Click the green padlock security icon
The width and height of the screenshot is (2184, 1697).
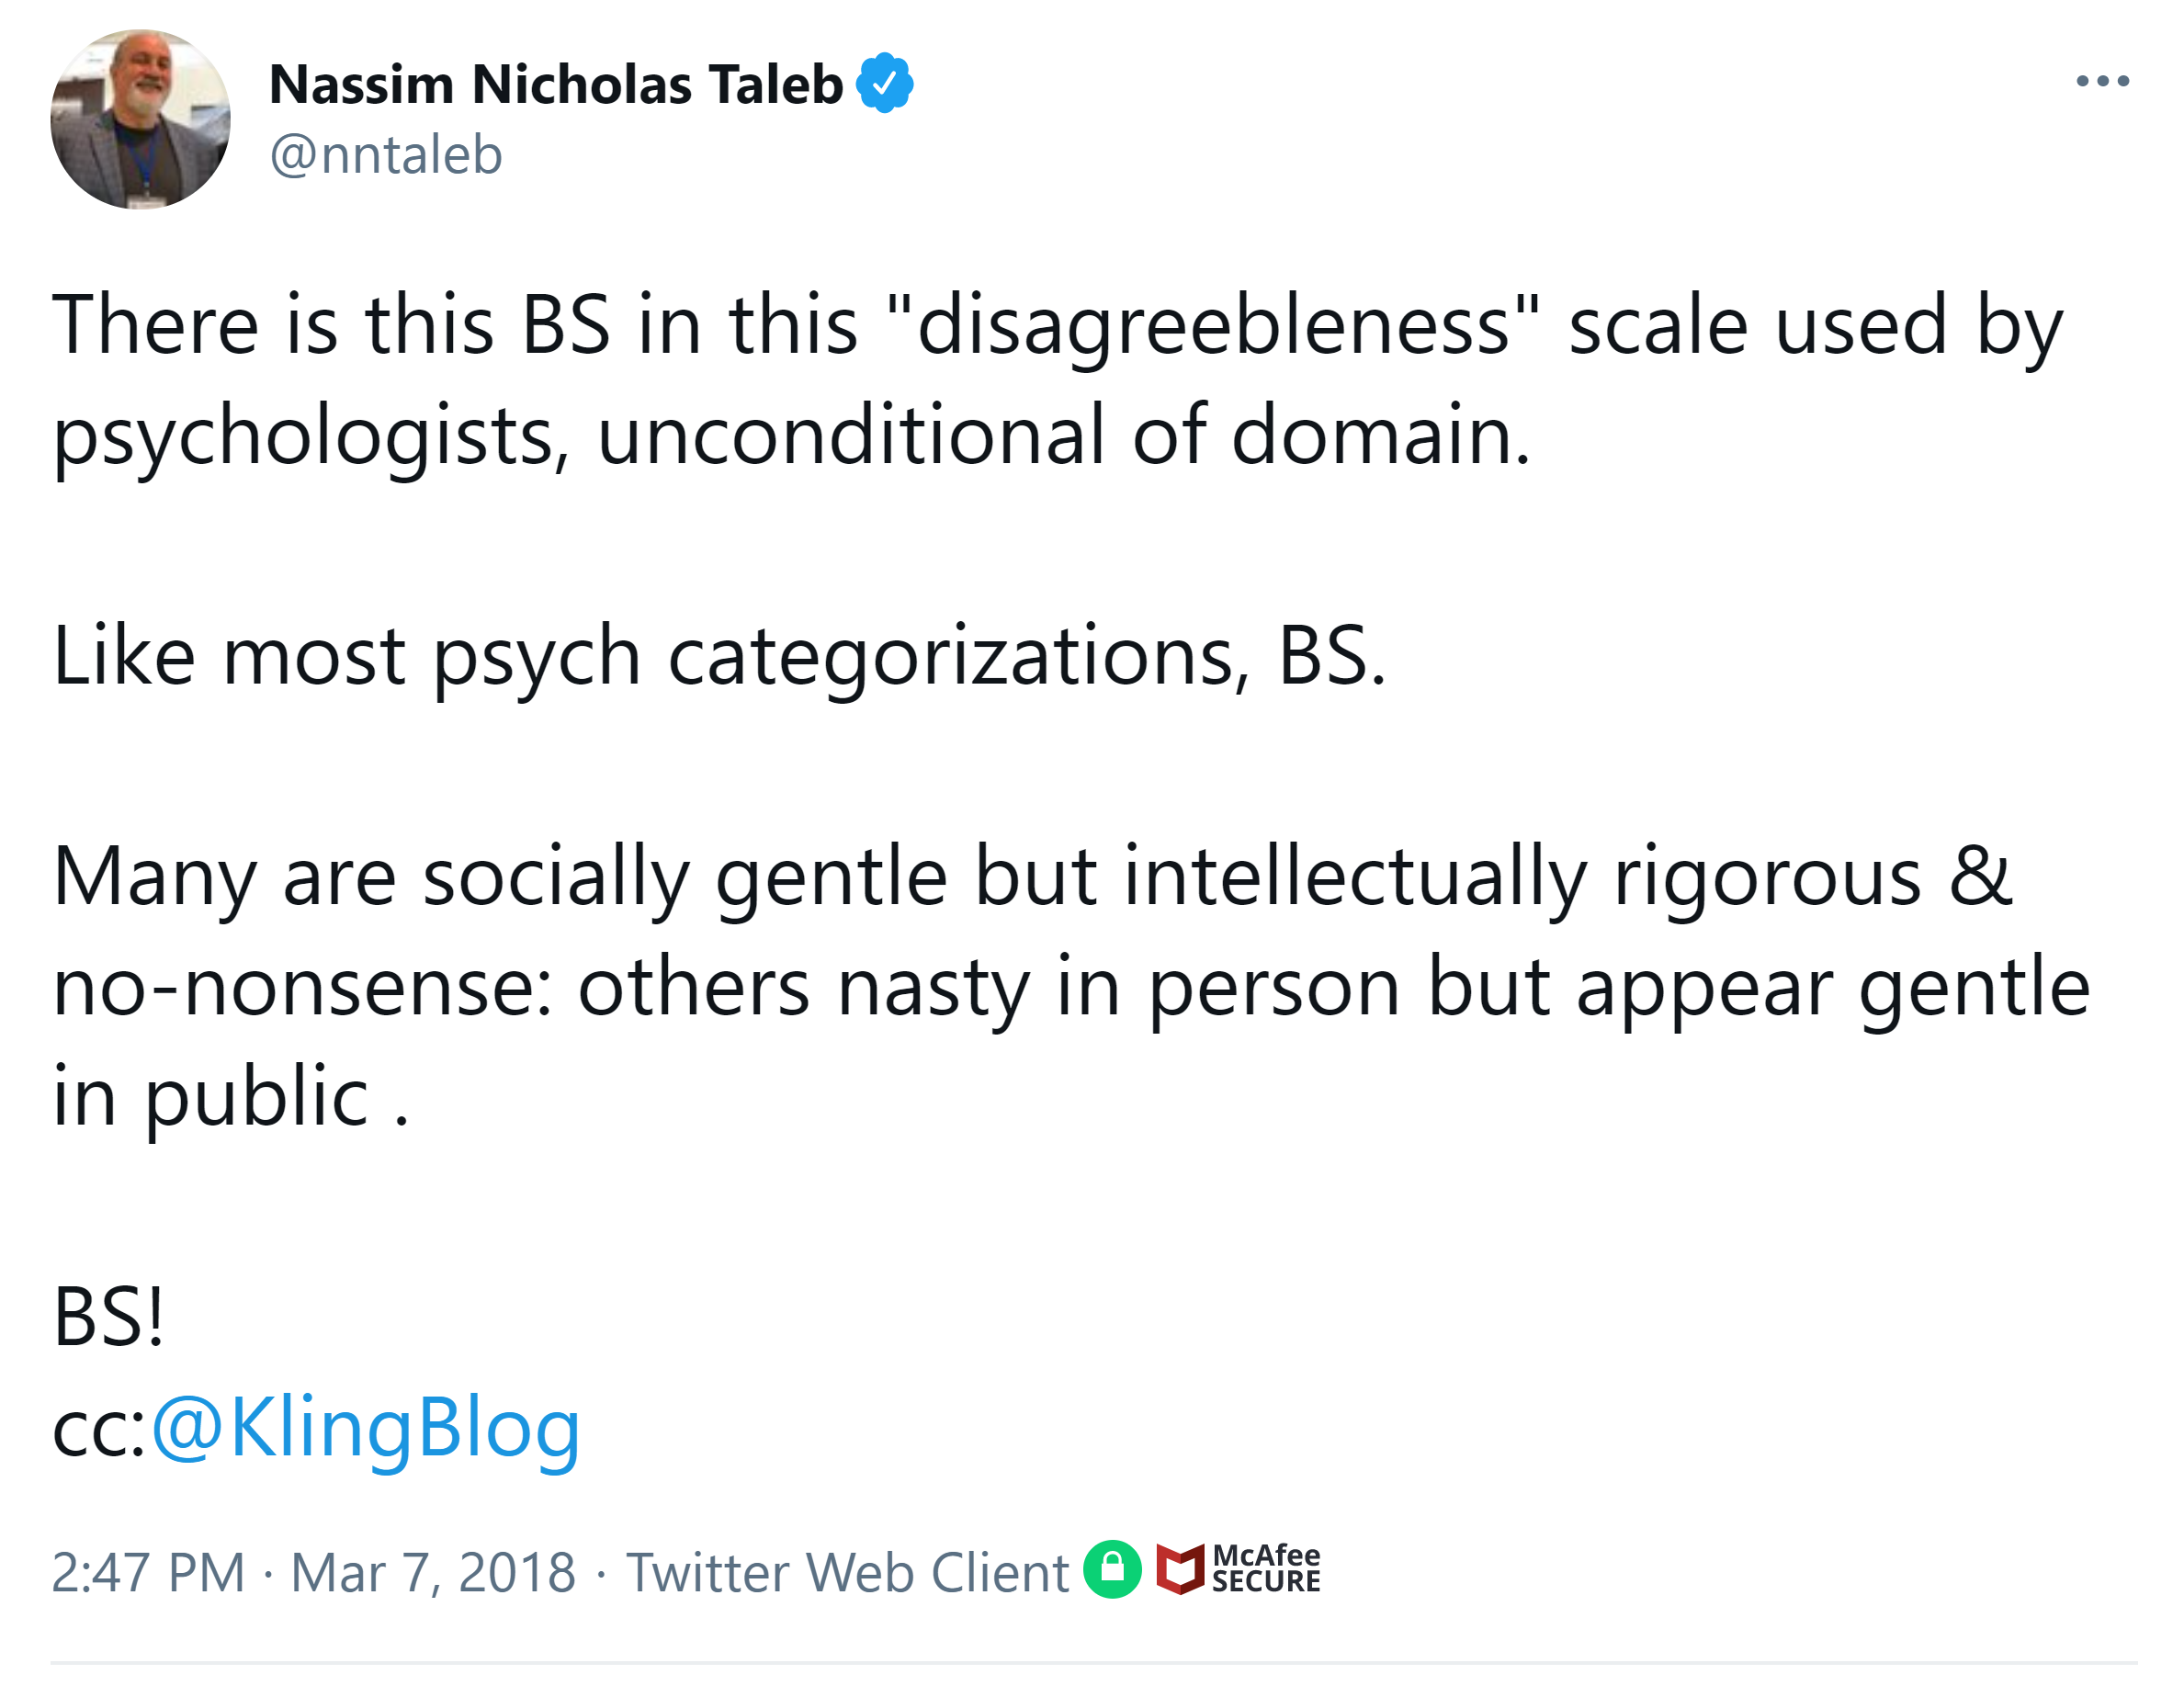click(1112, 1569)
